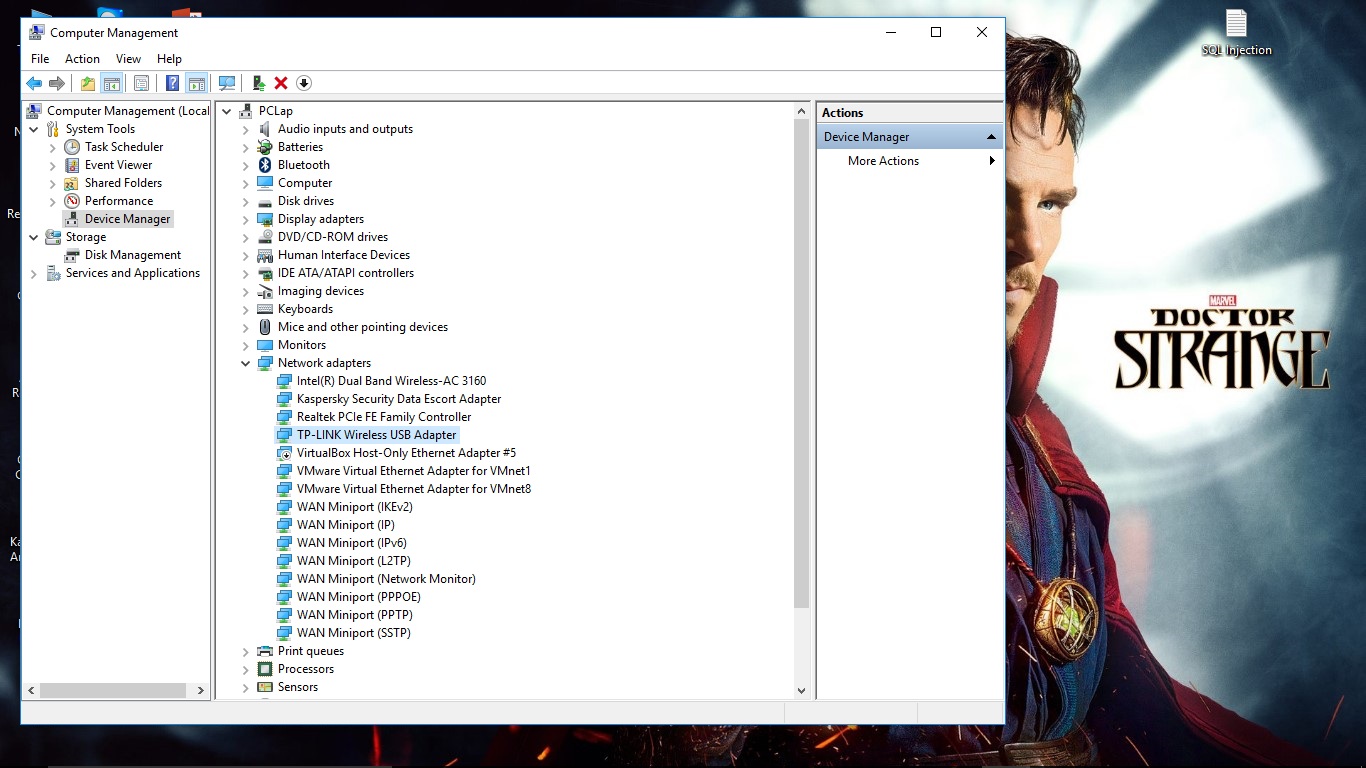The width and height of the screenshot is (1366, 768).
Task: Open the View menu
Action: pyautogui.click(x=128, y=59)
